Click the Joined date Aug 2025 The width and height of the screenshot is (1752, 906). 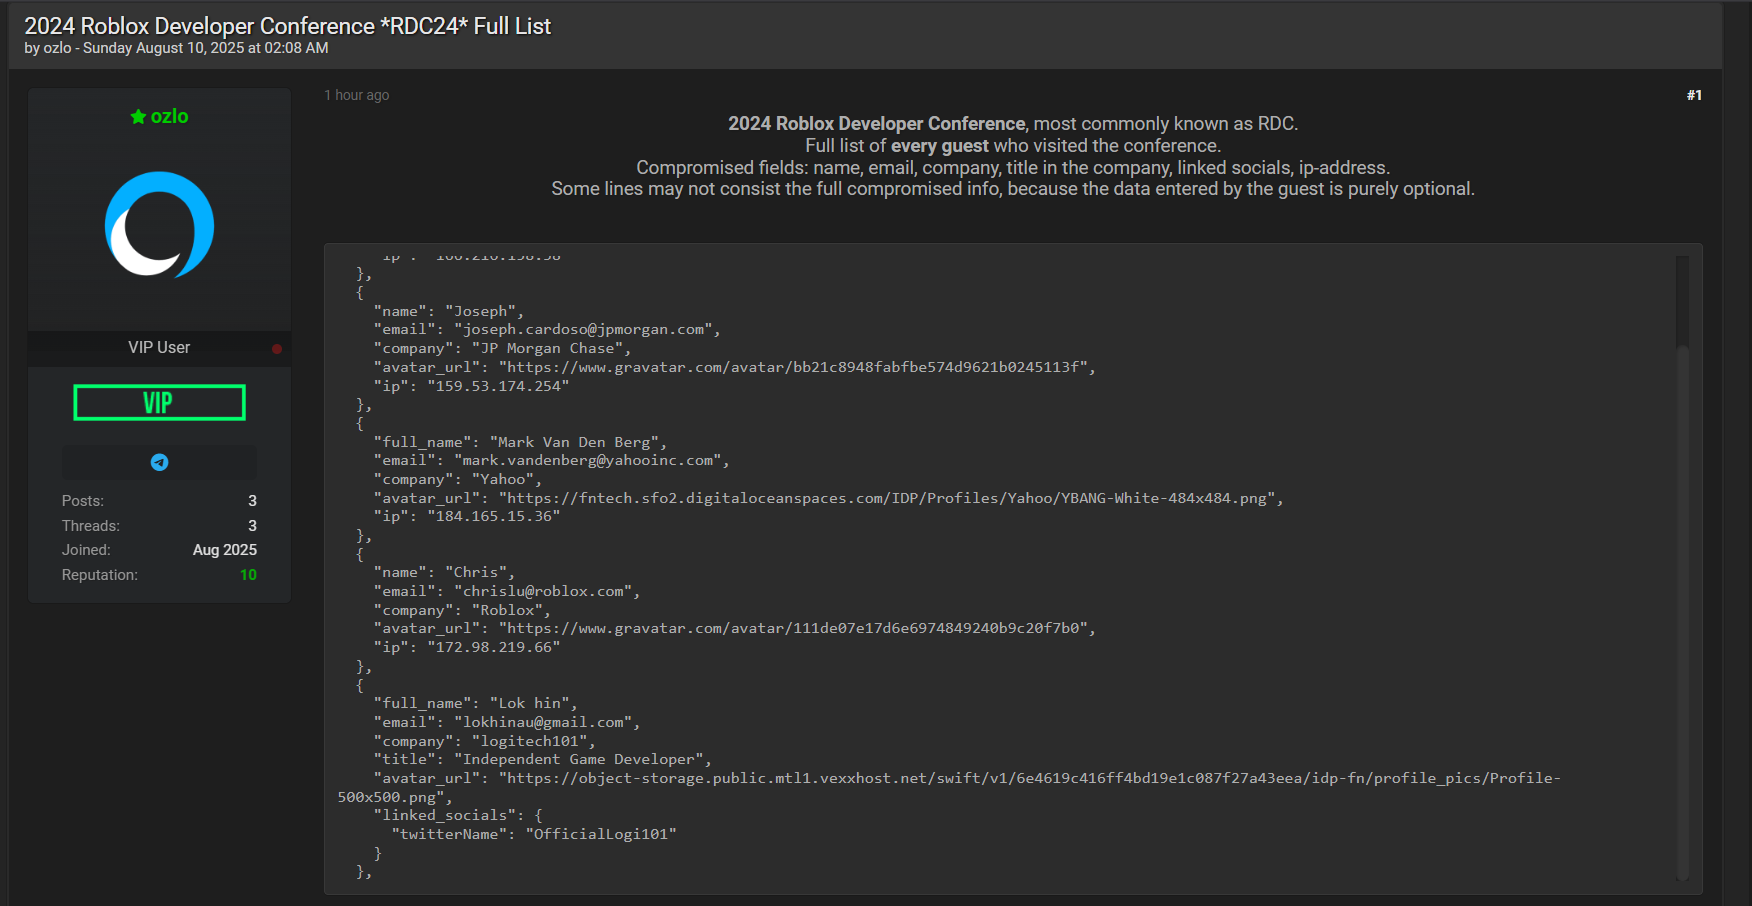tap(224, 550)
